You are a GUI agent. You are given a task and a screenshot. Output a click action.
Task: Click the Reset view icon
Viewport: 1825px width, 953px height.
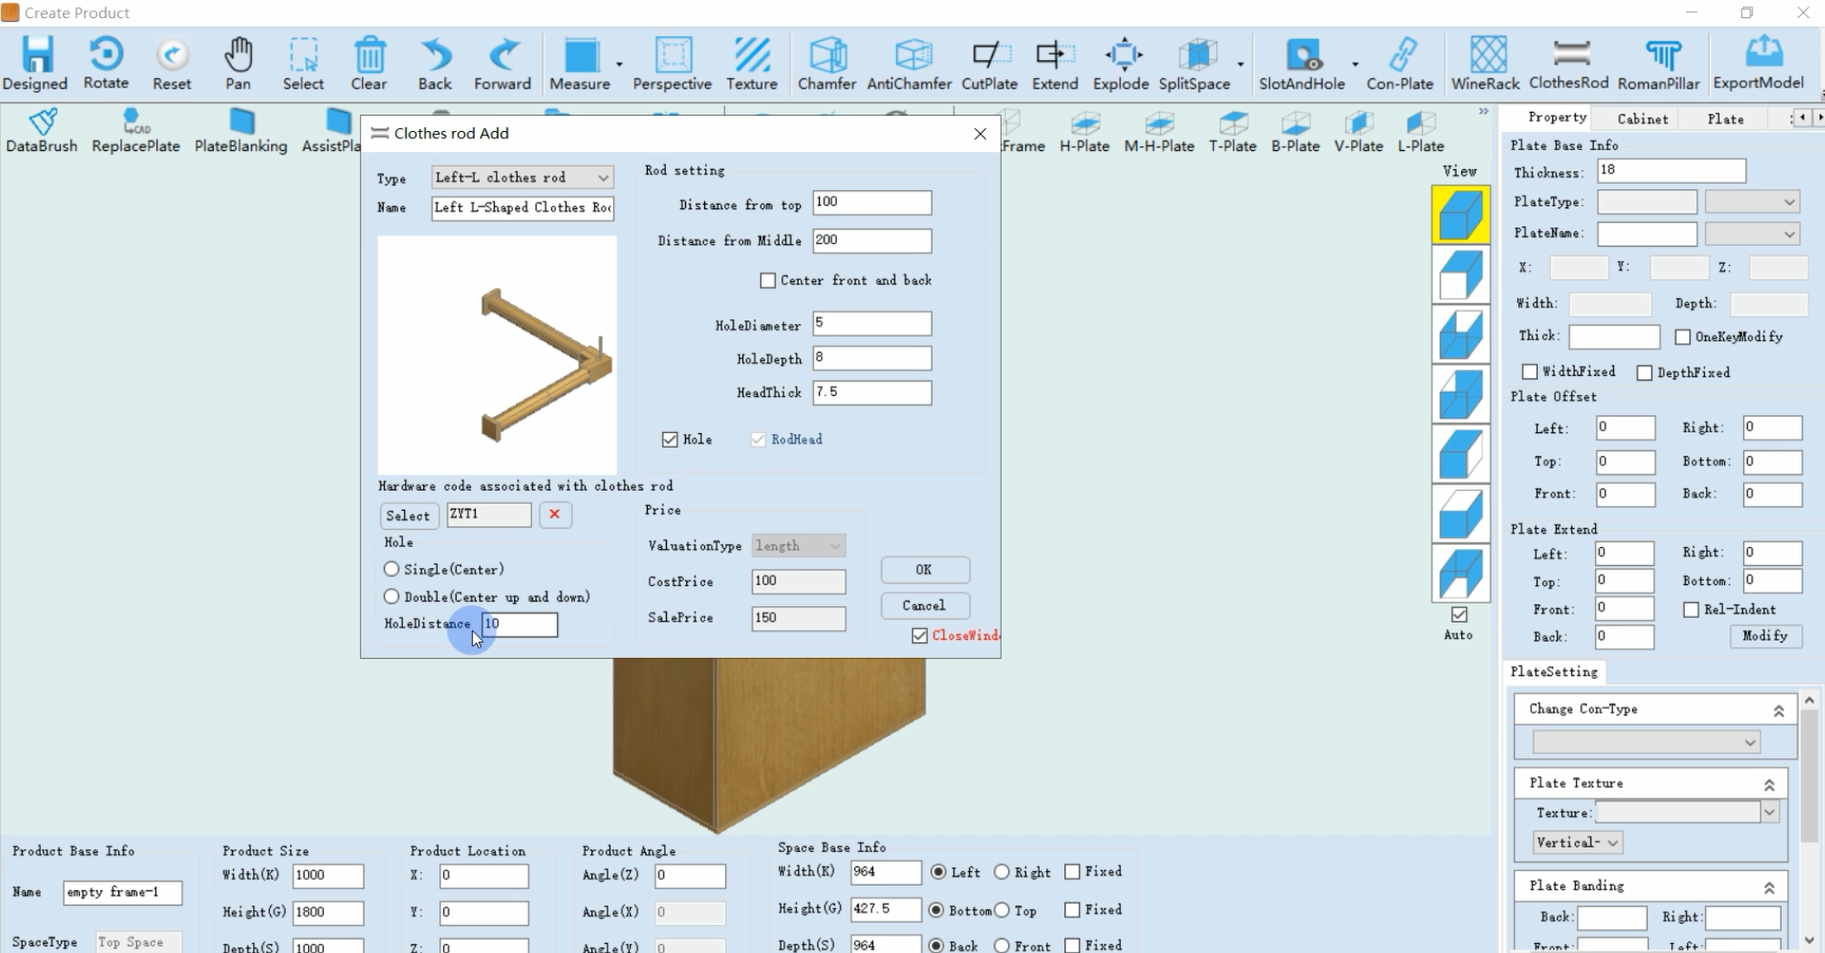(172, 63)
